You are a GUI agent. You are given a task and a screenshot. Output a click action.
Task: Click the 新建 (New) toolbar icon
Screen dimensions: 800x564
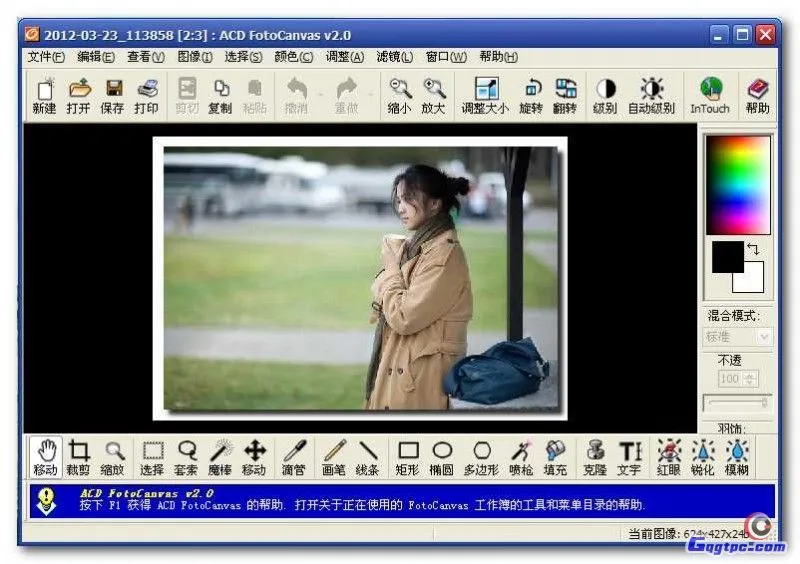coord(44,95)
